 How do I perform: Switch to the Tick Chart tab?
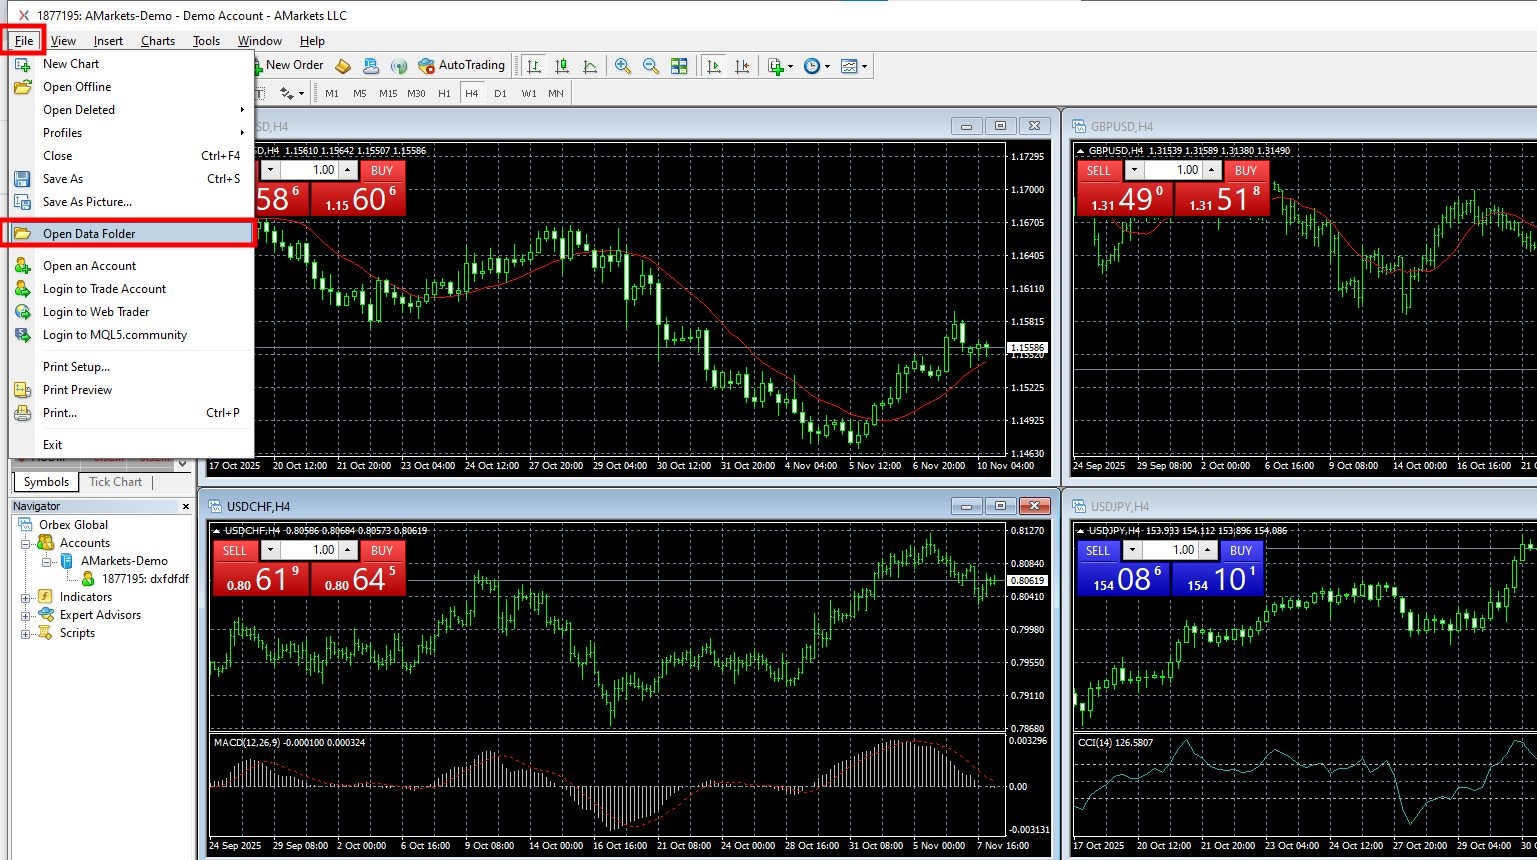pyautogui.click(x=115, y=482)
